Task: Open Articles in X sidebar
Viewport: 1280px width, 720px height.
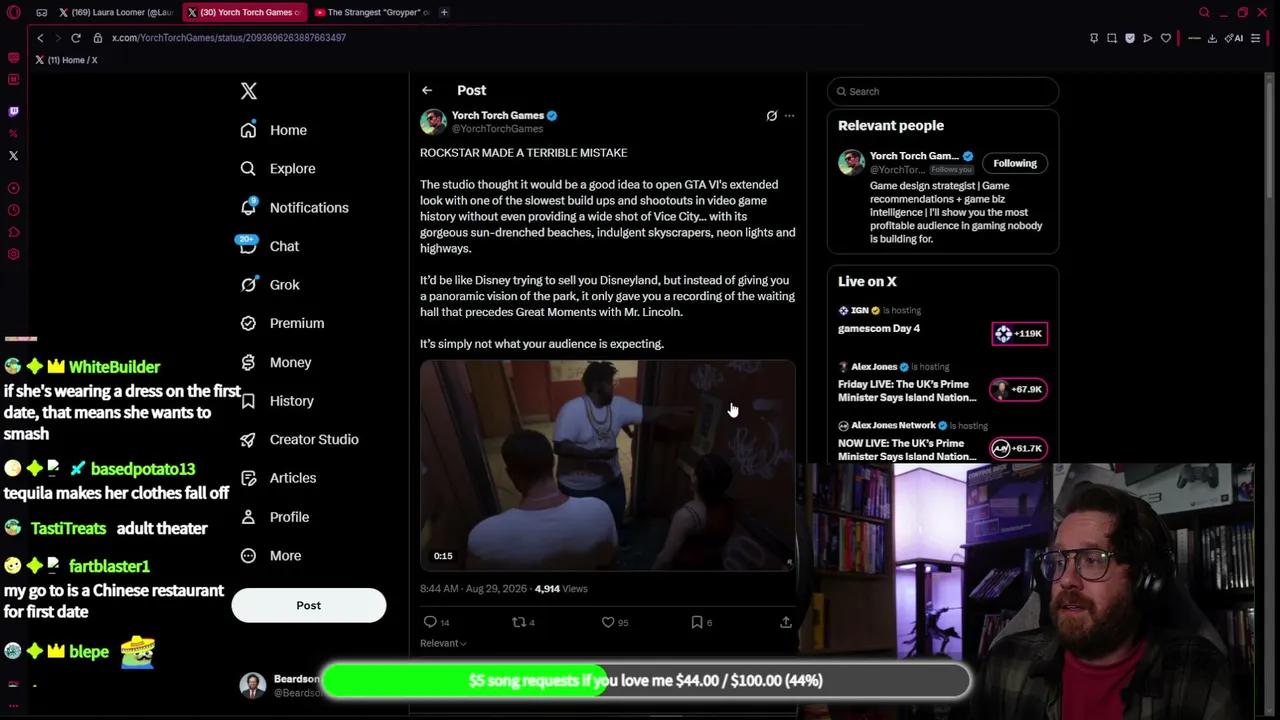Action: [x=278, y=478]
